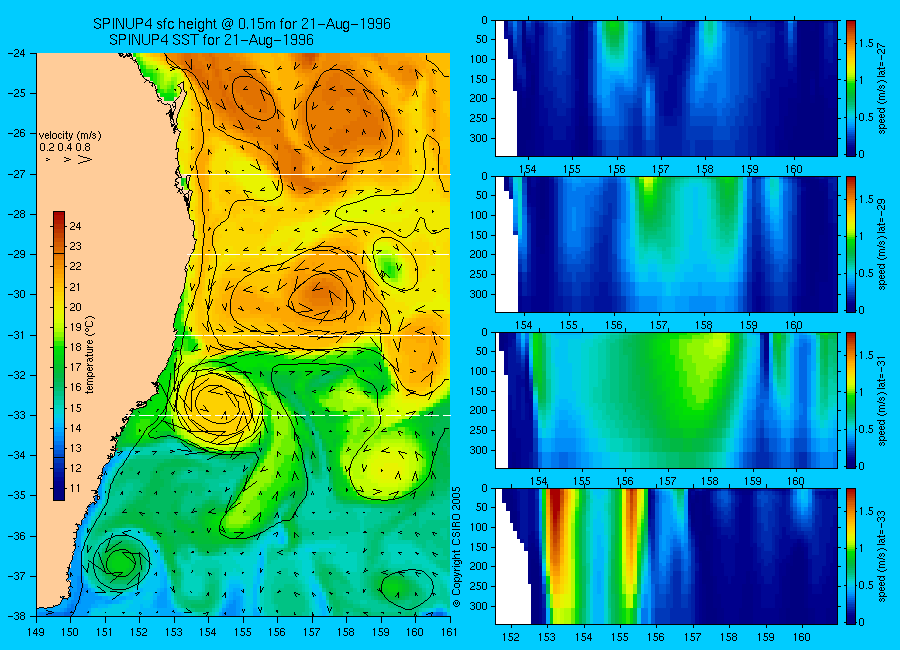Click the '-38' latitude label on the map axis

(x=17, y=616)
